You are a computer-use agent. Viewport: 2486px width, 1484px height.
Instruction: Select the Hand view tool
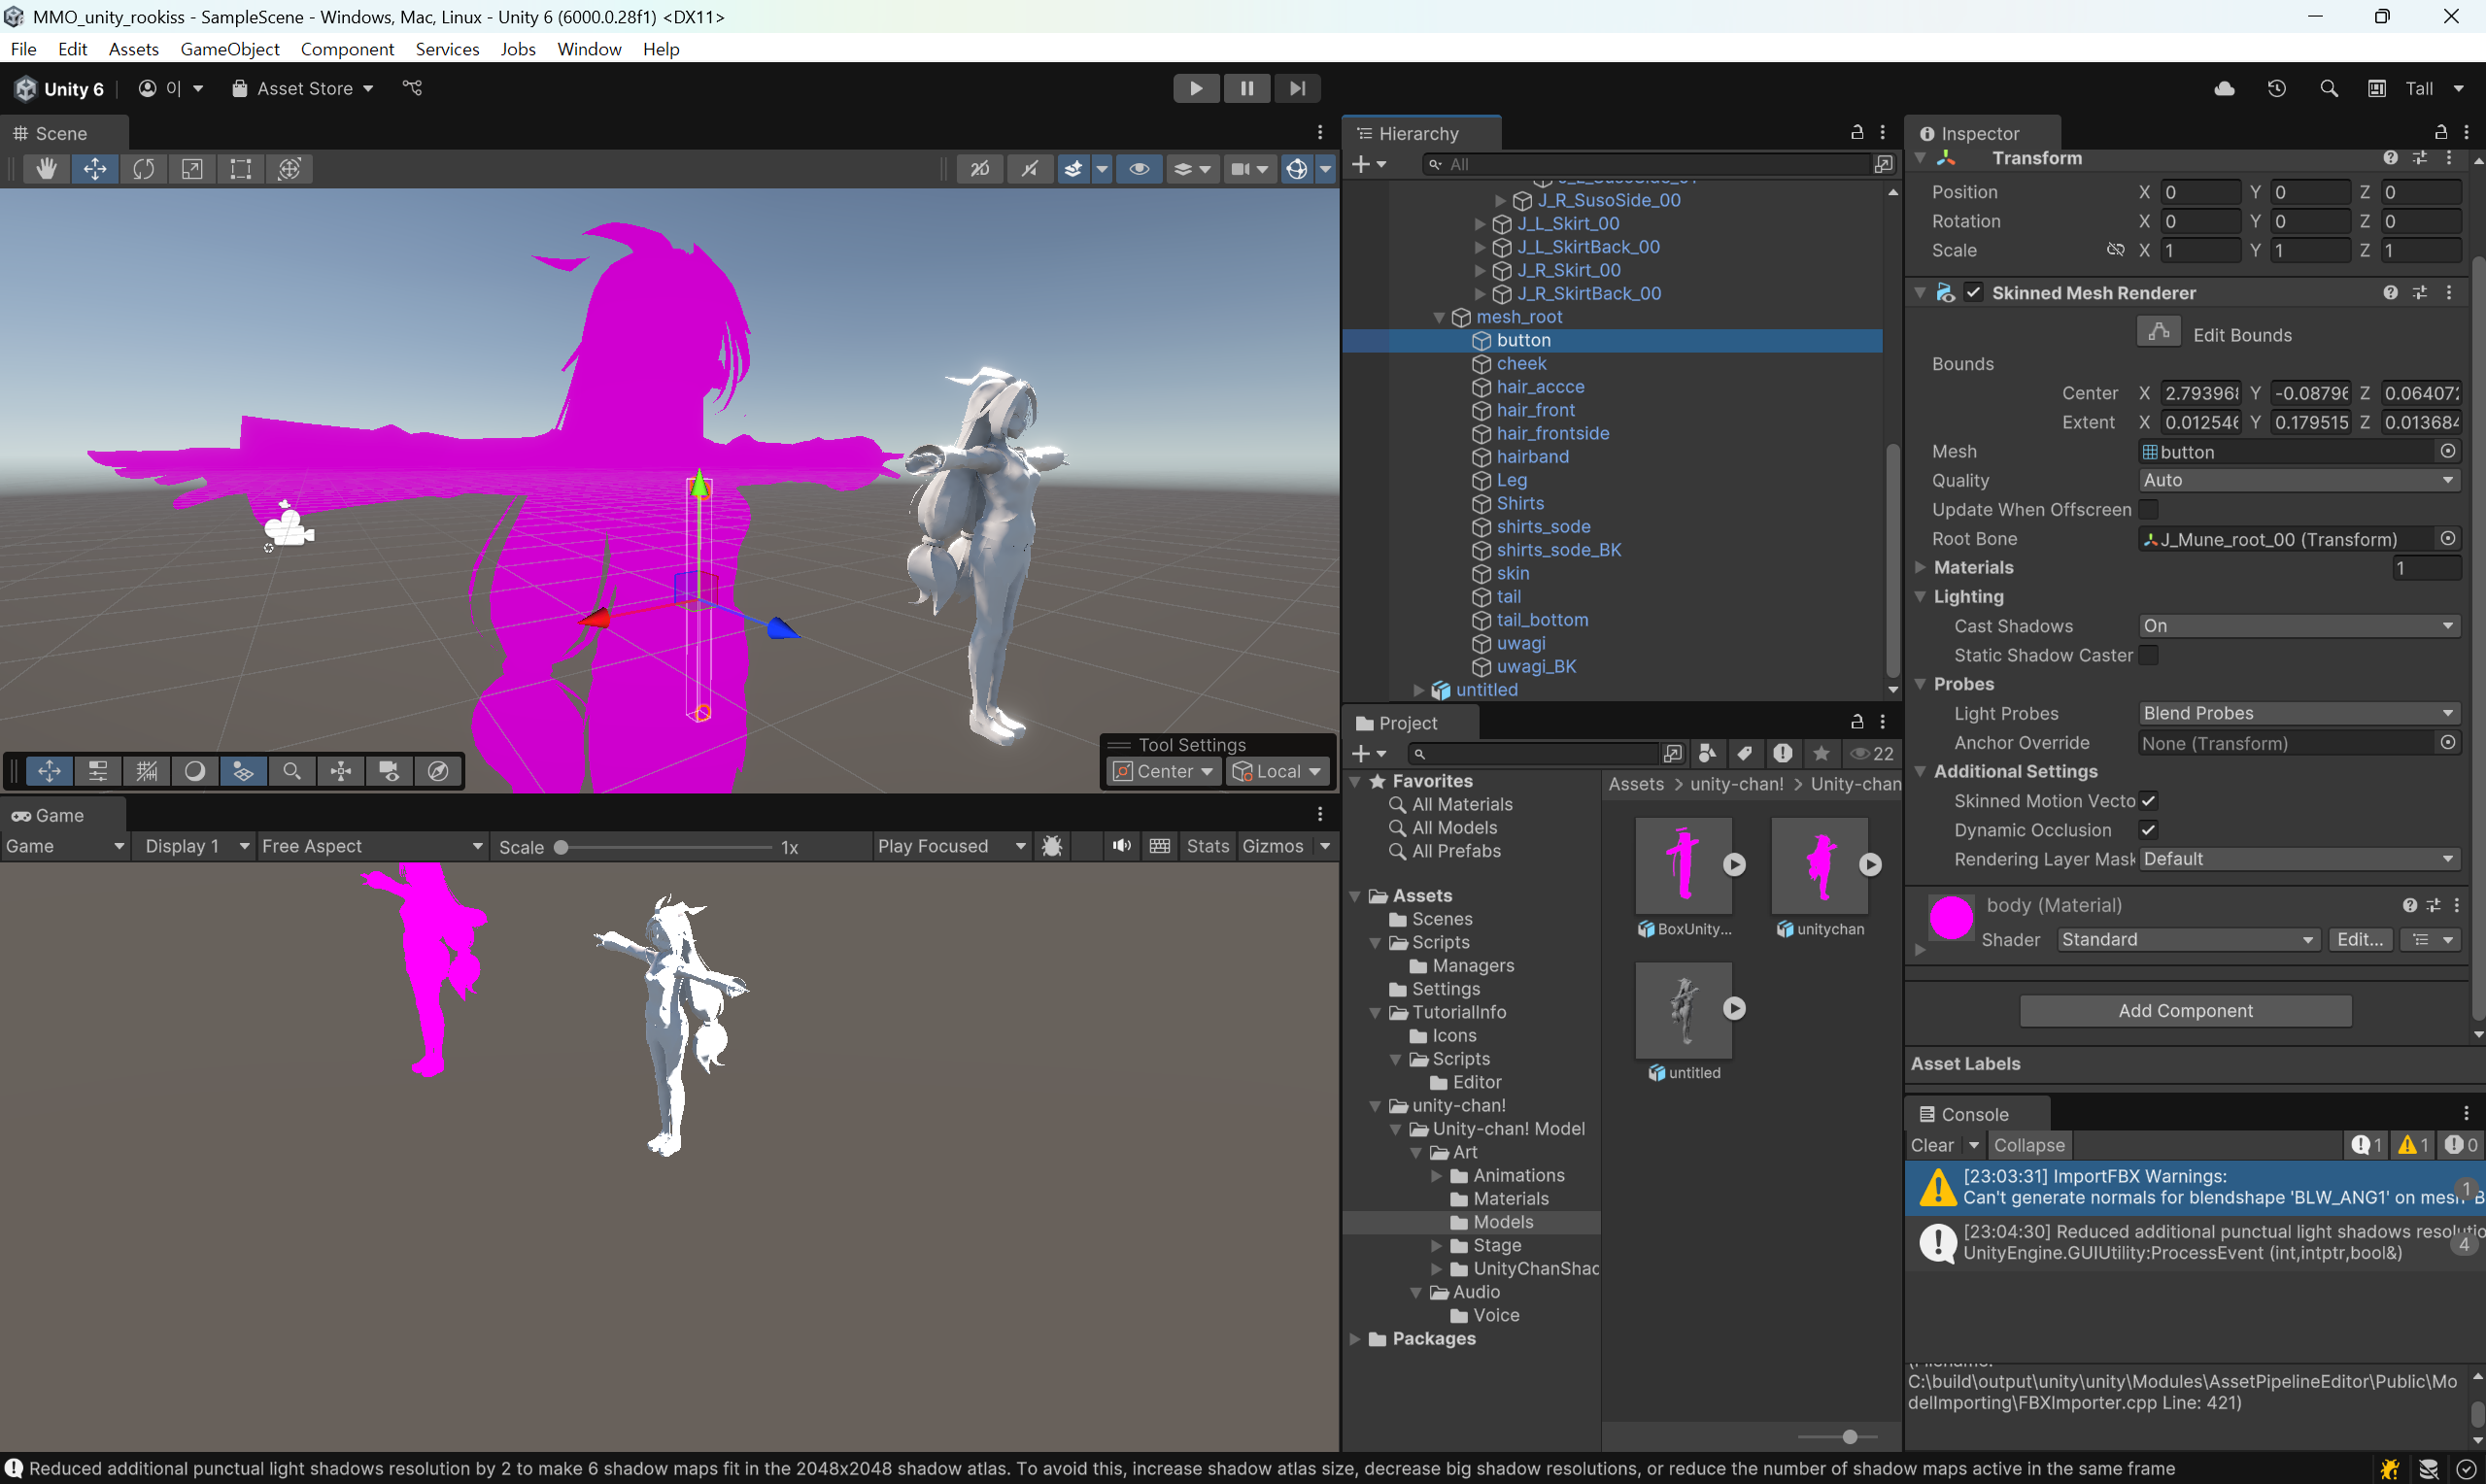pyautogui.click(x=46, y=169)
